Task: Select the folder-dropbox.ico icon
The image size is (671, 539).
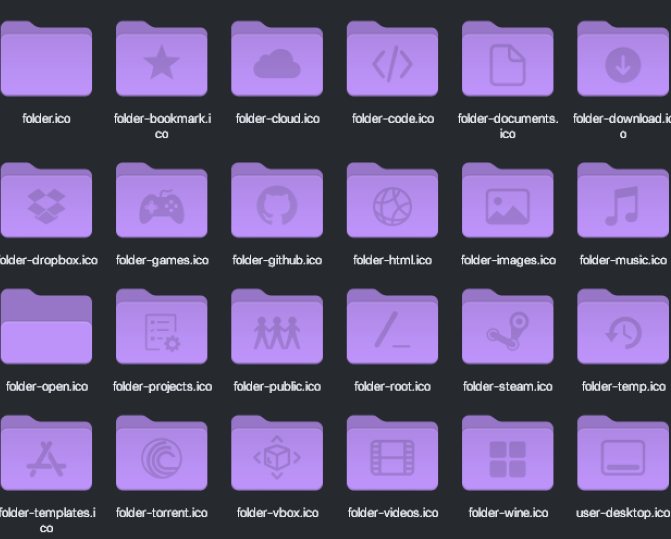Action: point(46,205)
